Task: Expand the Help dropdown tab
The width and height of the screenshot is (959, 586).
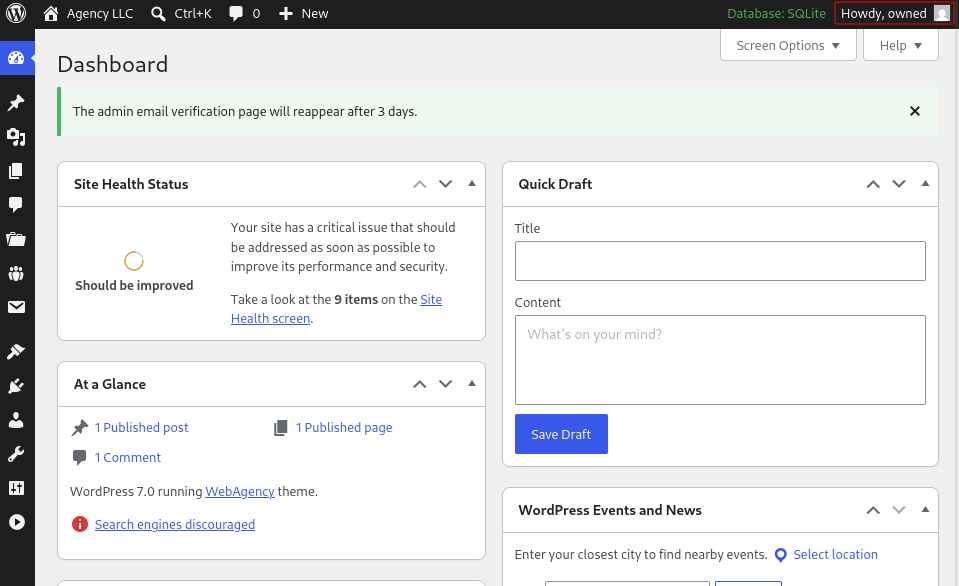Action: click(900, 46)
